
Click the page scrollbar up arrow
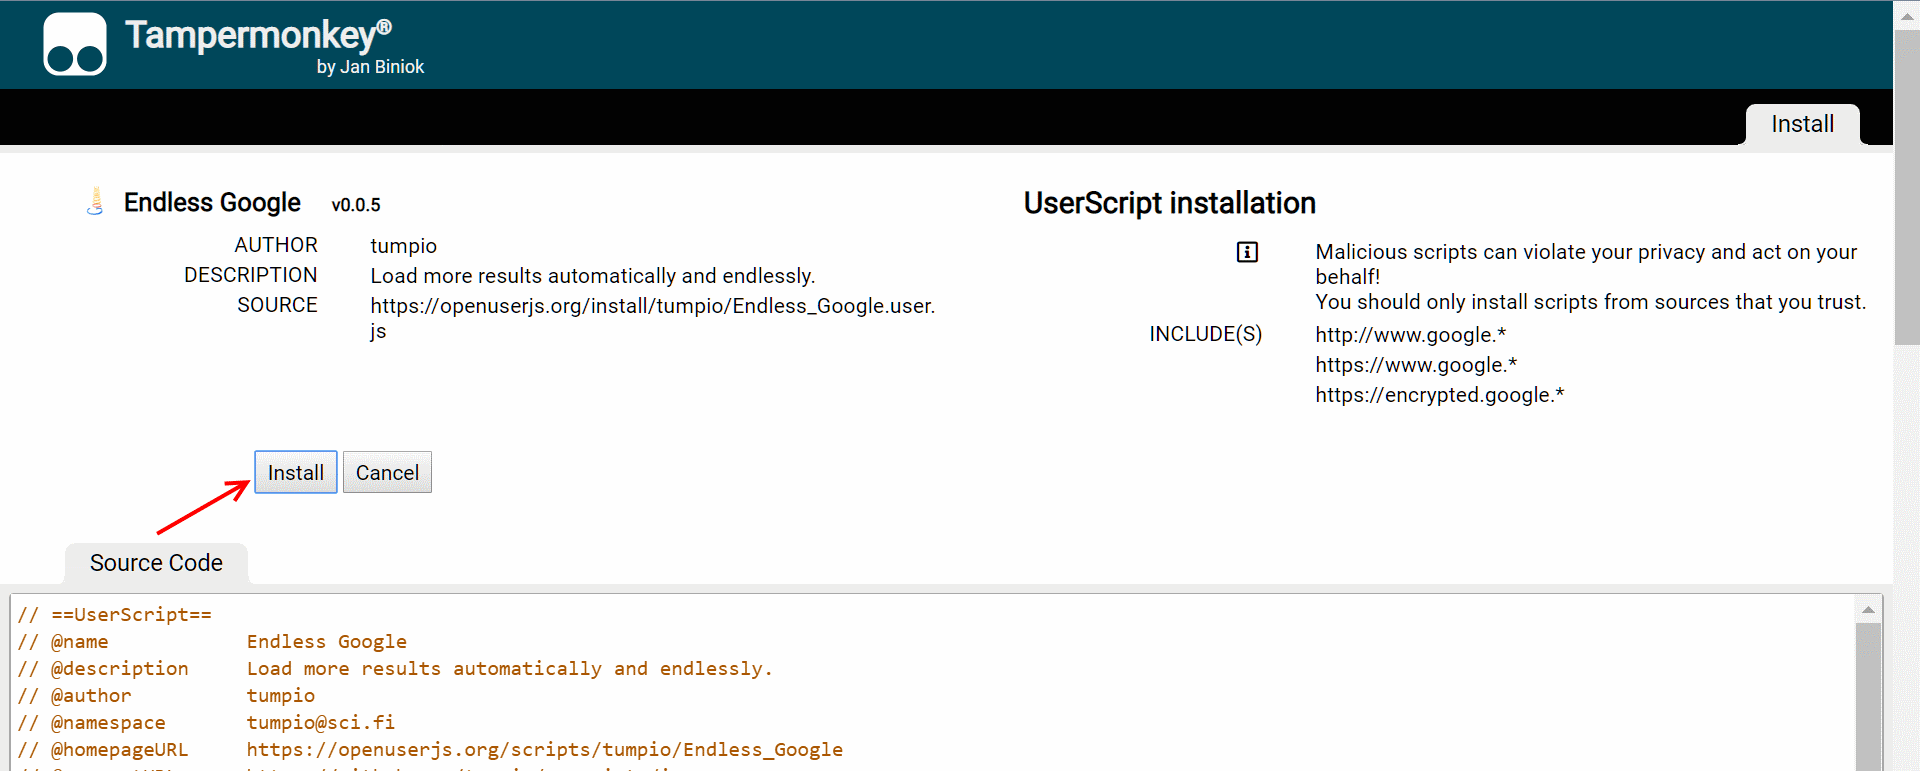tap(1907, 16)
